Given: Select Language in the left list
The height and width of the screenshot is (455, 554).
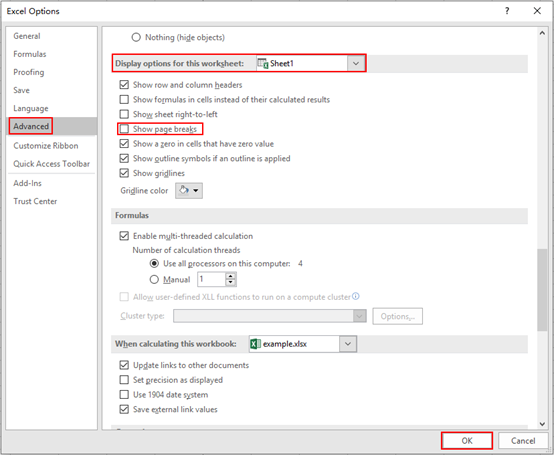Looking at the screenshot, I should tap(31, 108).
